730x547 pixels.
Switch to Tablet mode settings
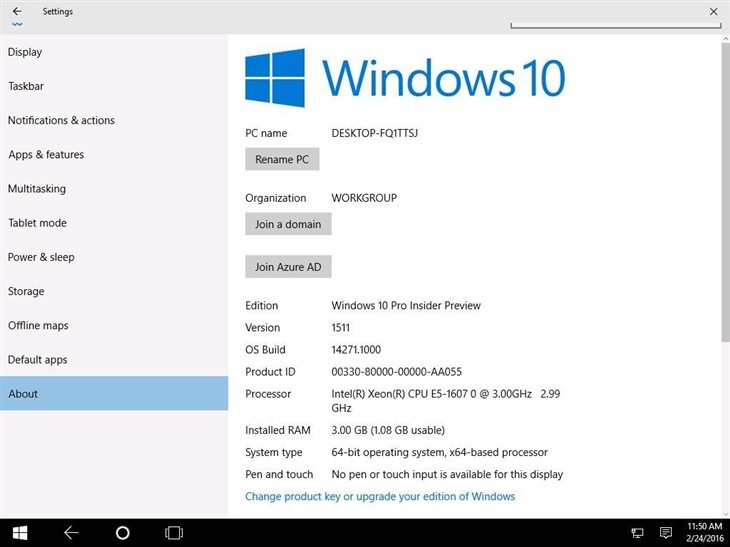point(37,223)
